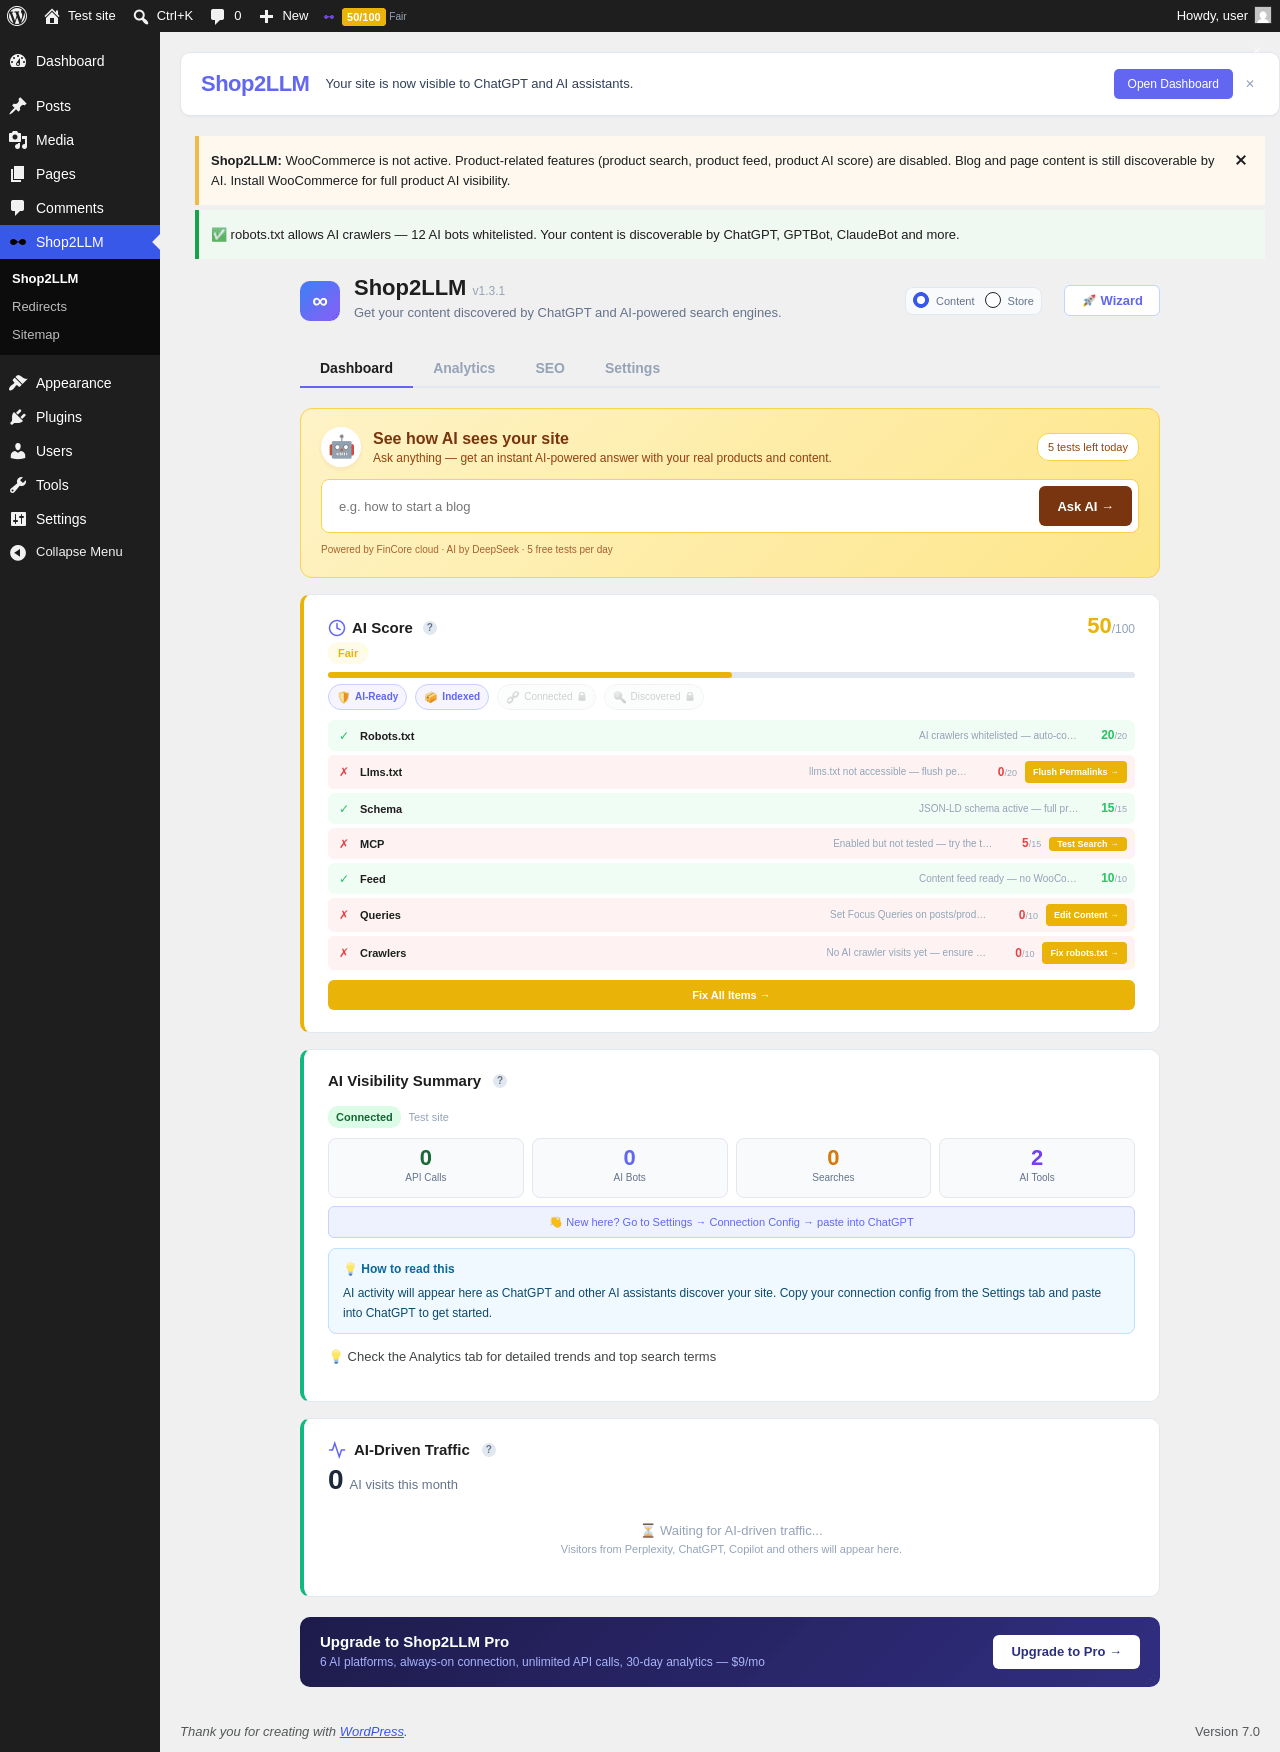Open Plugins in the sidebar
This screenshot has width=1280, height=1752.
pos(80,417)
